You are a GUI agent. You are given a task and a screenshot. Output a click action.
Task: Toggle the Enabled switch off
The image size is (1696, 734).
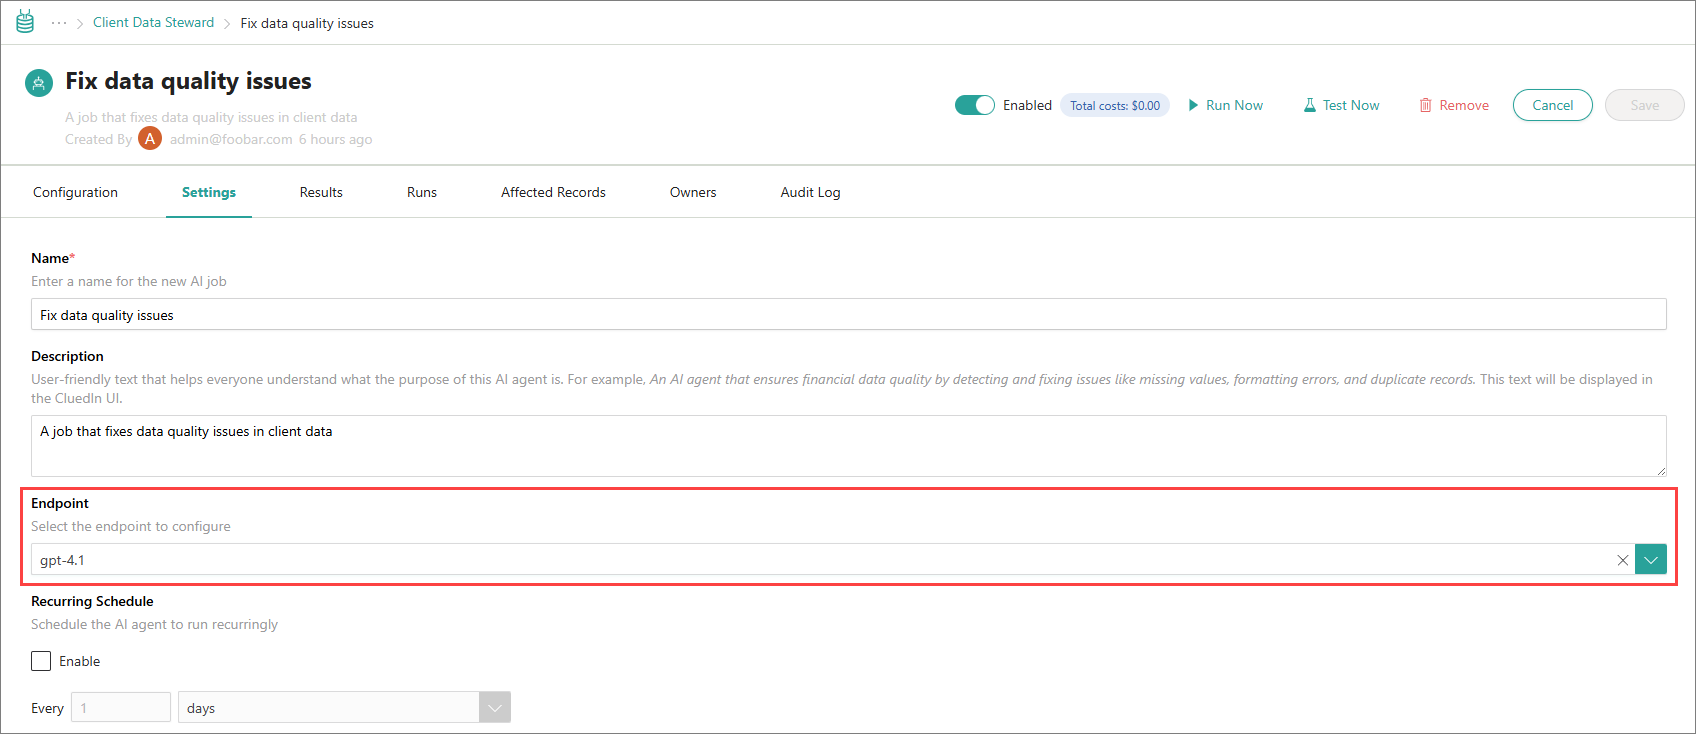[x=974, y=105]
